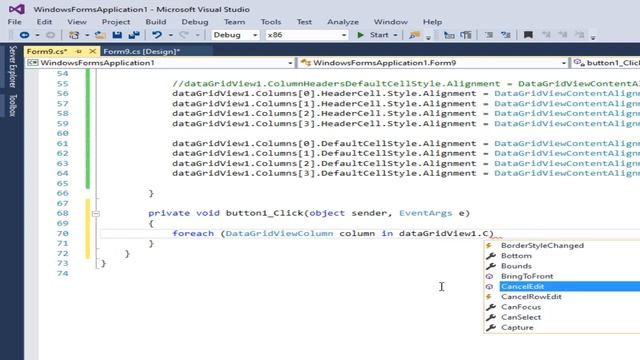Comment out the selected lines icon
This screenshot has width=640, height=360.
pos(489,35)
